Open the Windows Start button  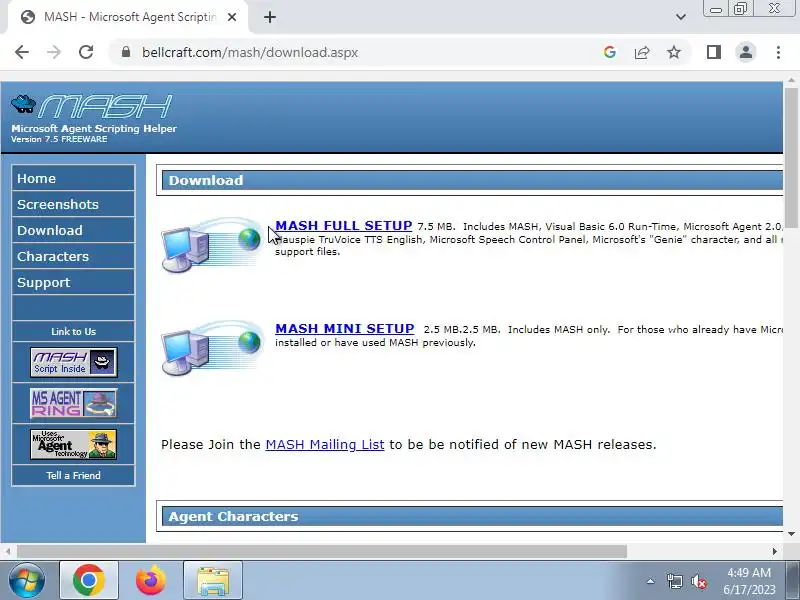pyautogui.click(x=26, y=580)
